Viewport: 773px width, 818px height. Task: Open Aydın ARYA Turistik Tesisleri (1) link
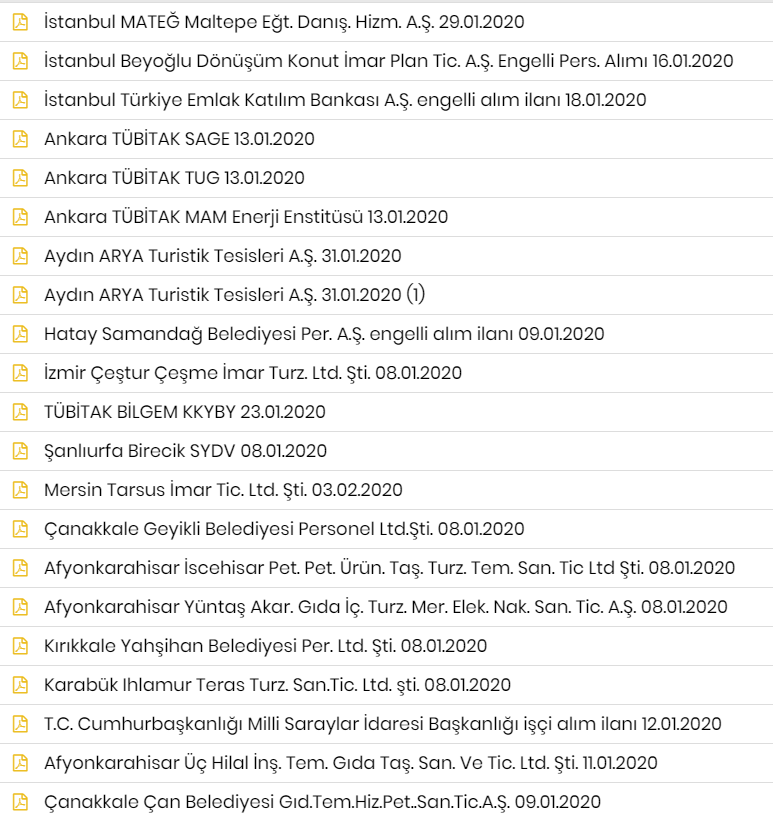point(235,295)
